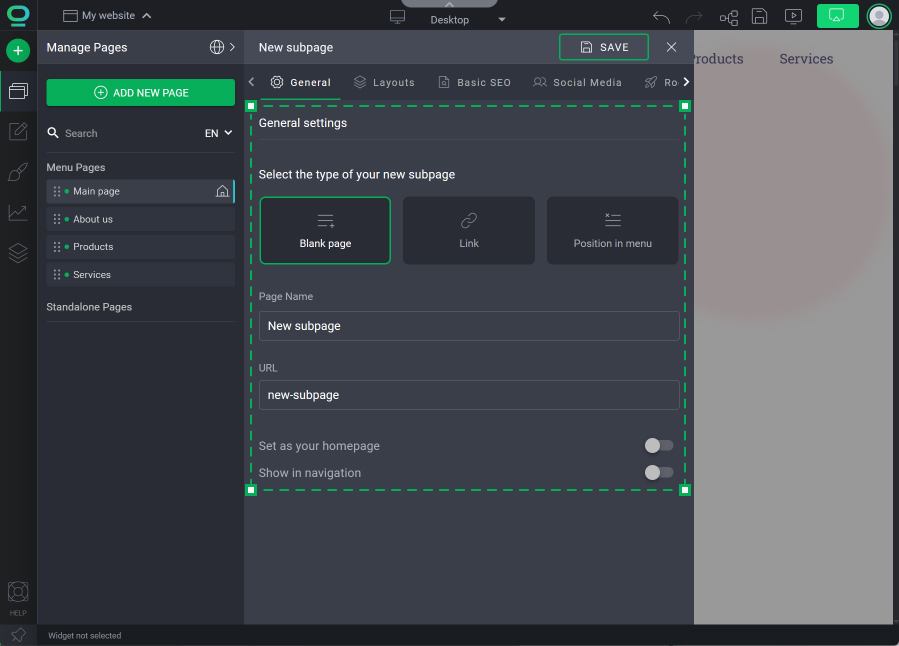Select Main page in the pages list

(x=140, y=191)
